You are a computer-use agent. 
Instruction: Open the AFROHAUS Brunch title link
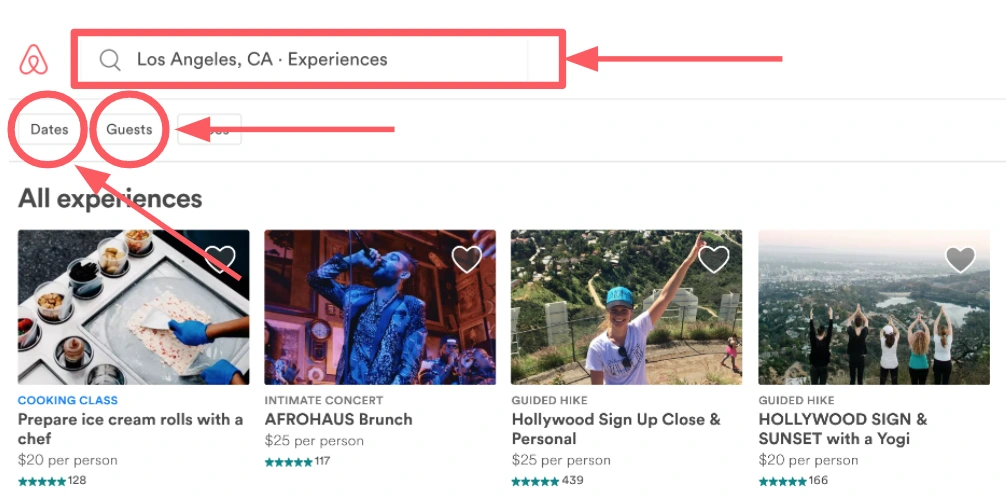point(339,420)
